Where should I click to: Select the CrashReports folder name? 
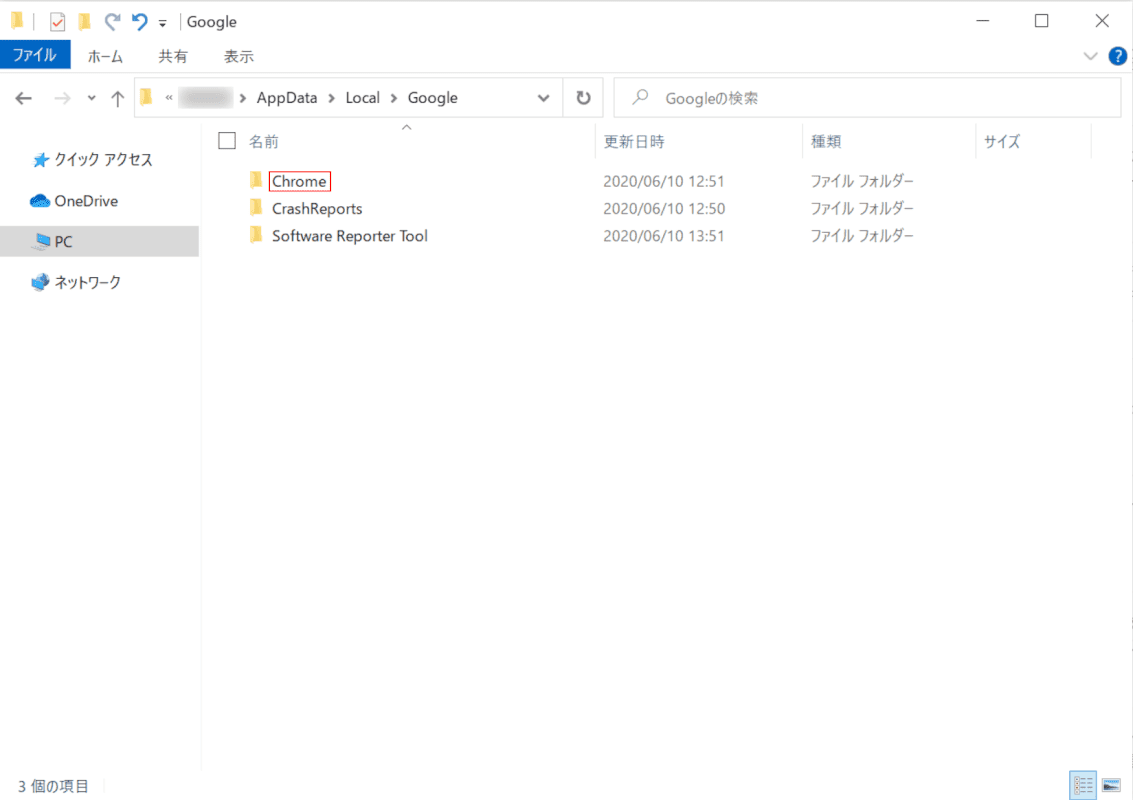[317, 209]
